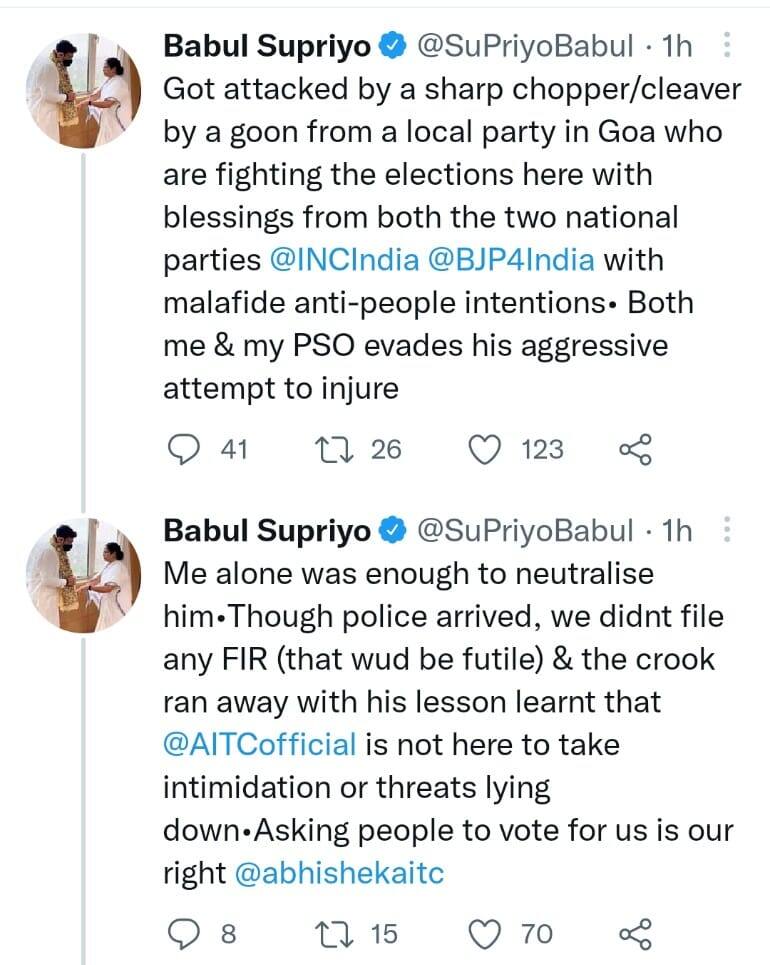The height and width of the screenshot is (965, 770).
Task: Open the @INCIndia mention link
Action: coord(345,260)
